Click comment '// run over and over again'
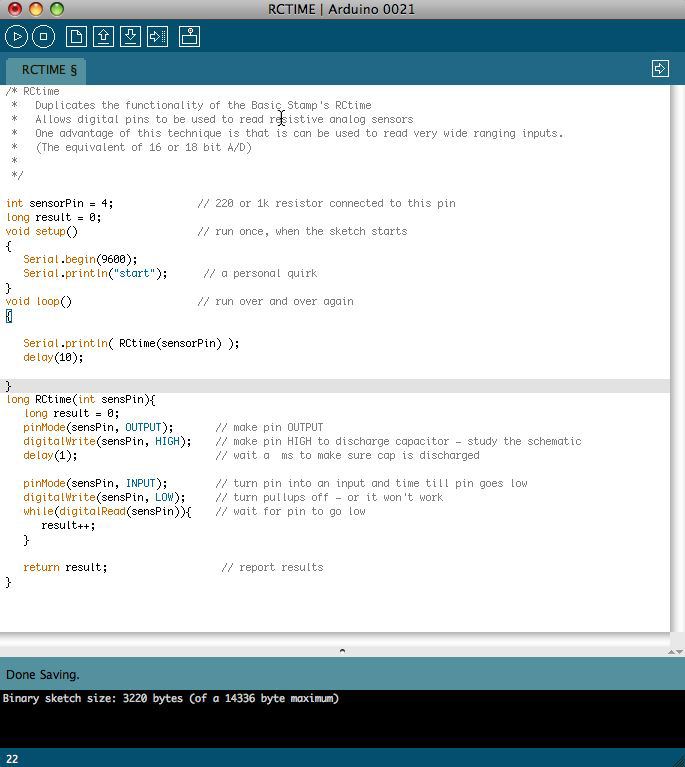This screenshot has height=767, width=685. pyautogui.click(x=275, y=301)
